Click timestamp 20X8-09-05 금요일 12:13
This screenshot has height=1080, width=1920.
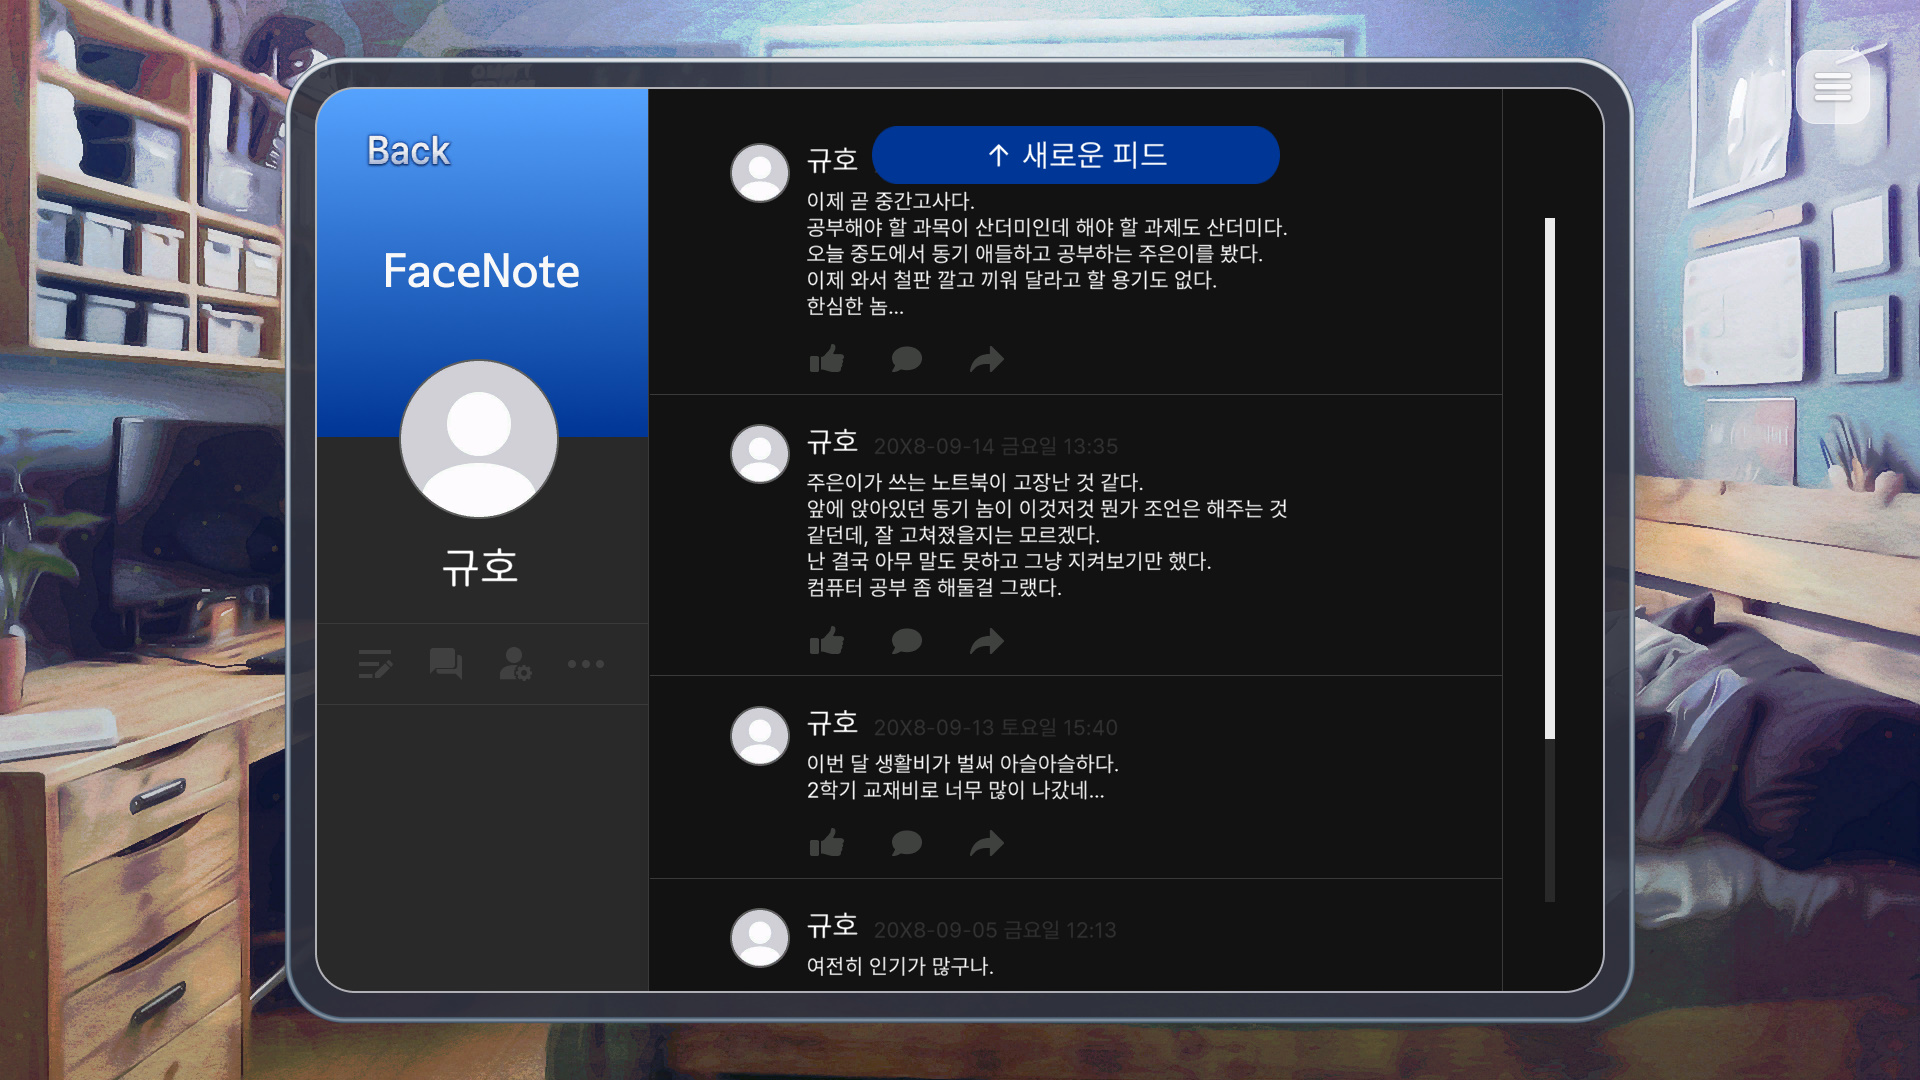coord(995,930)
